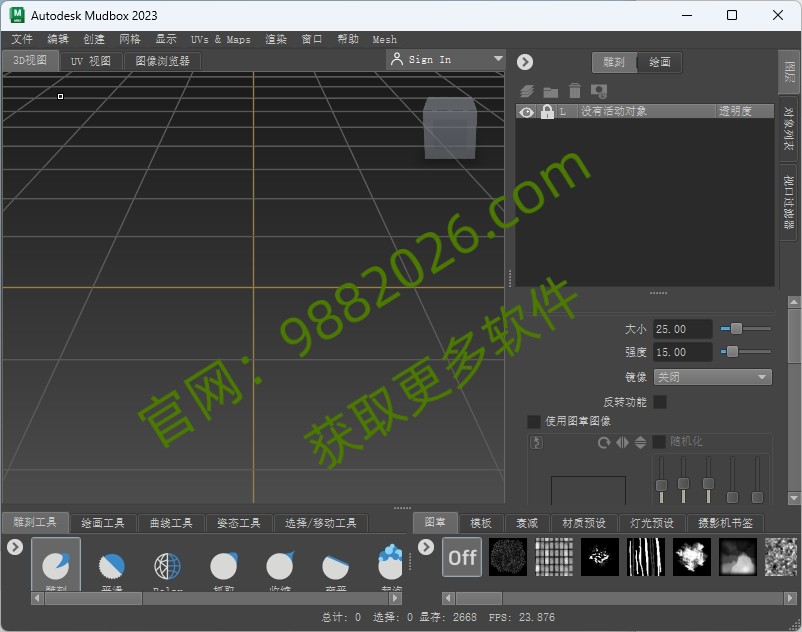Click properties panel scroll up arrow
The image size is (802, 632).
point(794,302)
